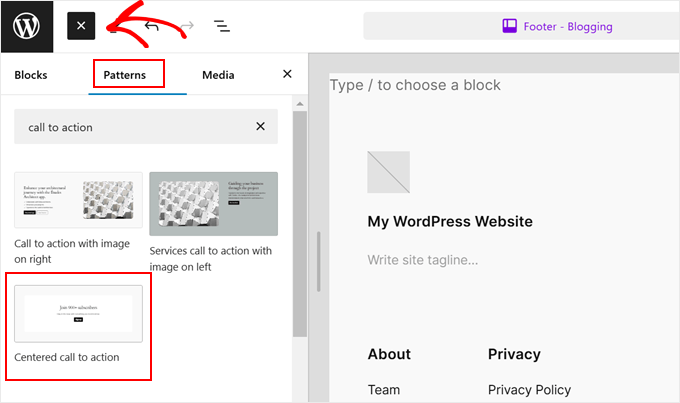Clear the search field text

pos(261,127)
